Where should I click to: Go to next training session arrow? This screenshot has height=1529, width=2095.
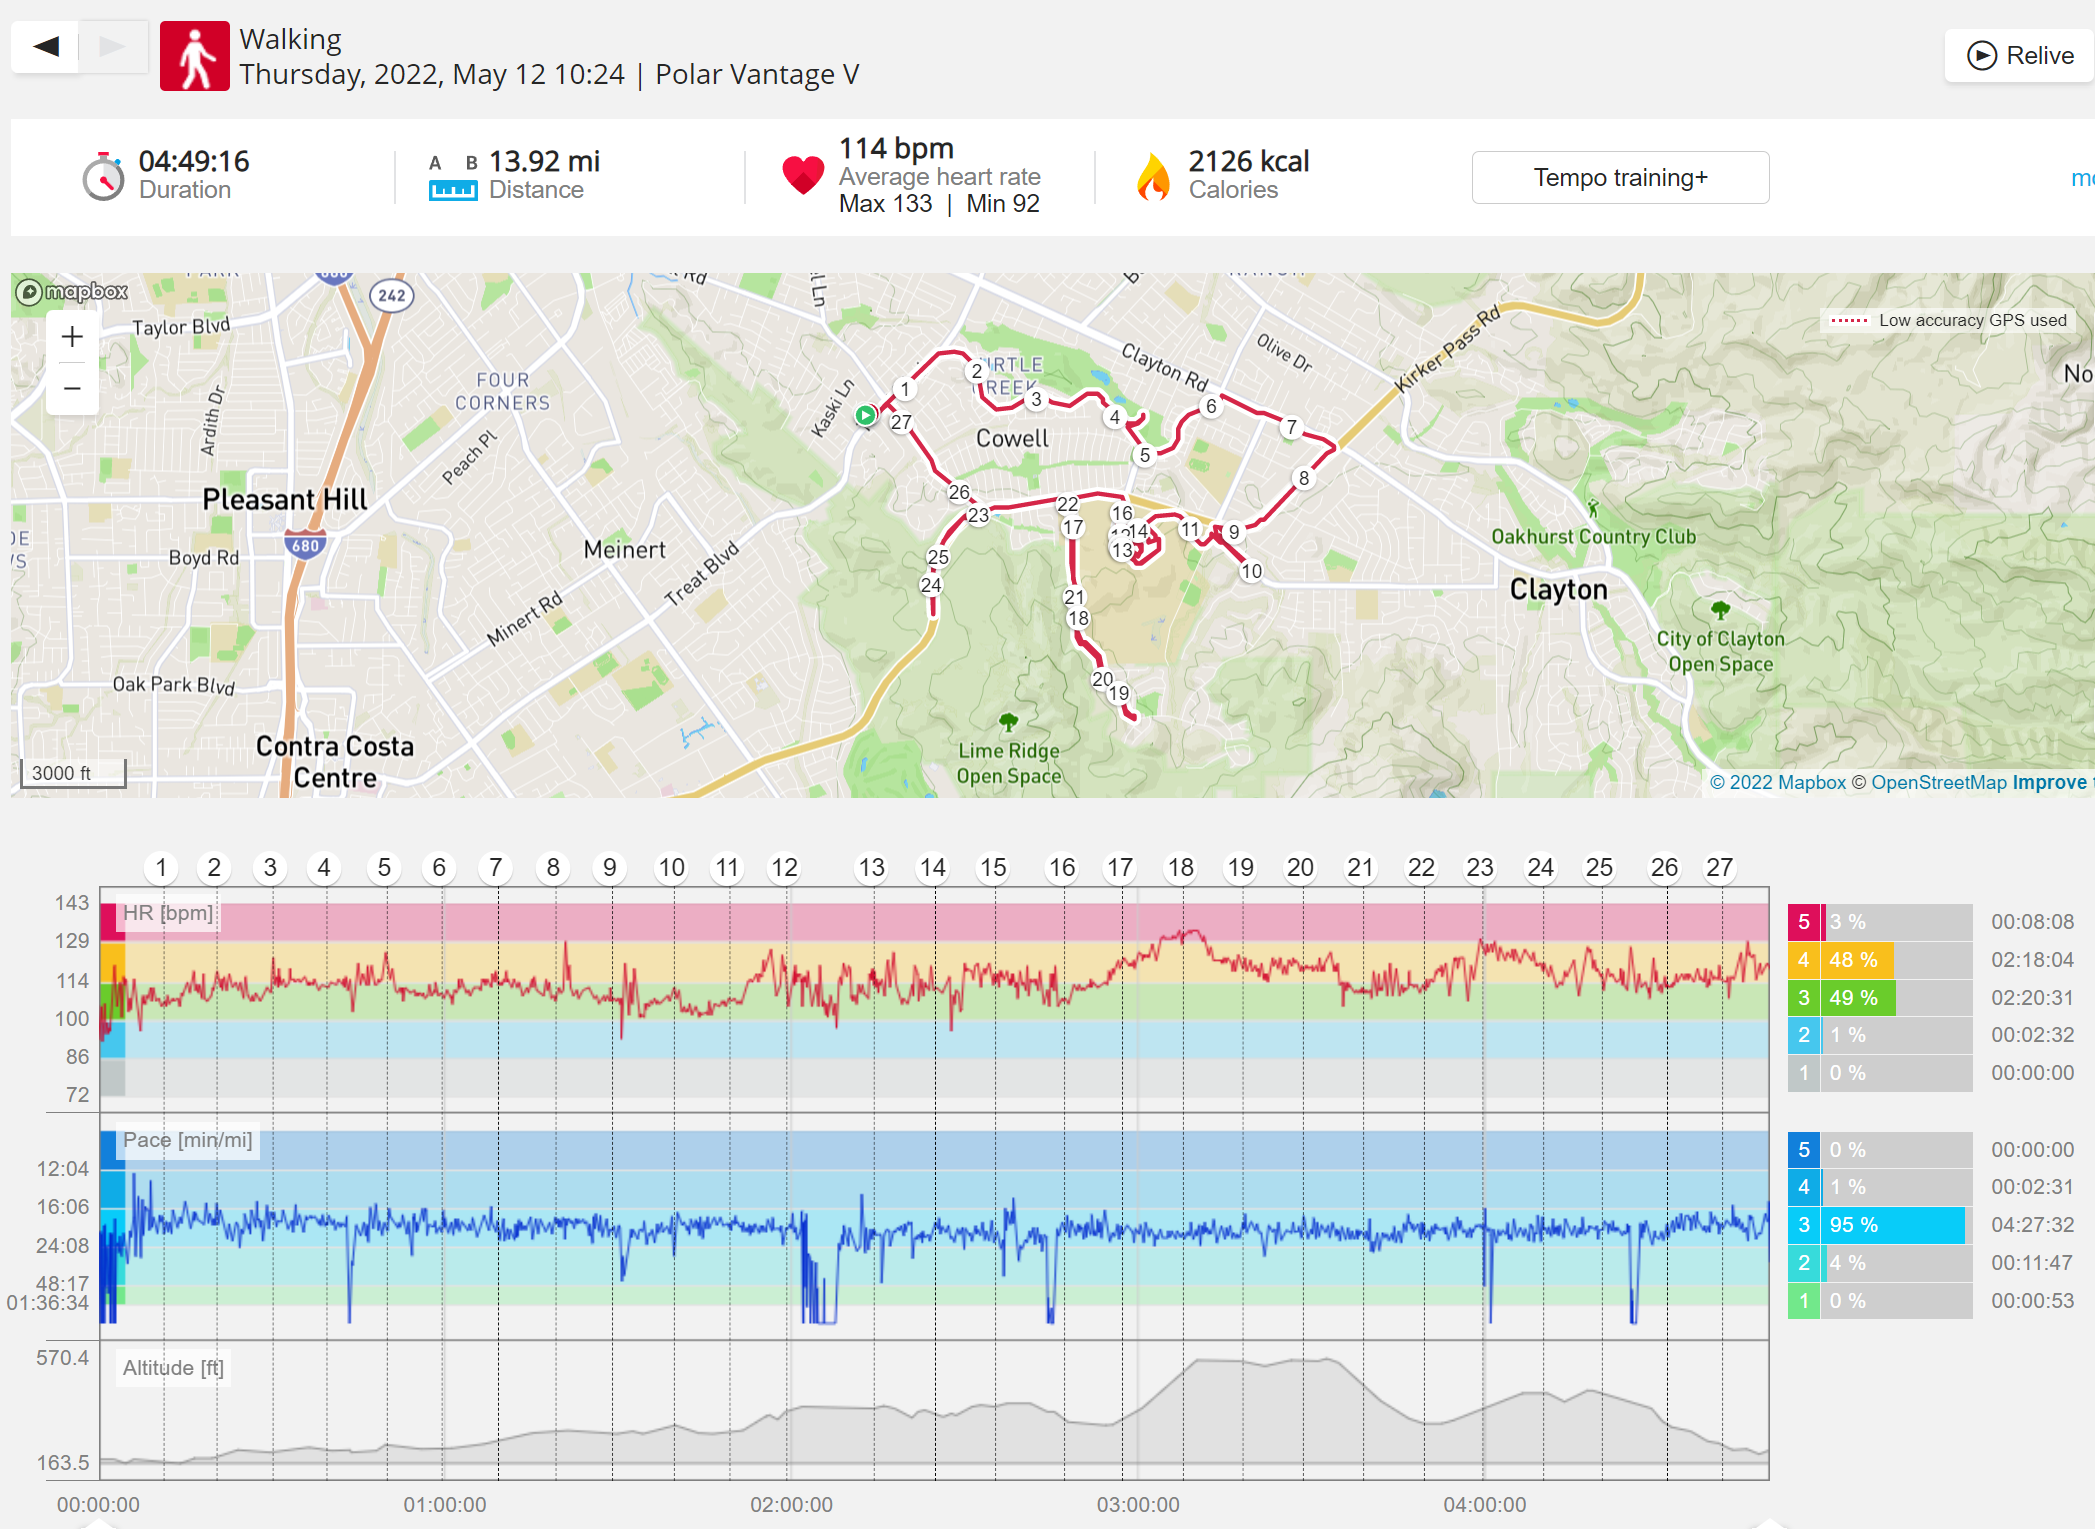113,46
